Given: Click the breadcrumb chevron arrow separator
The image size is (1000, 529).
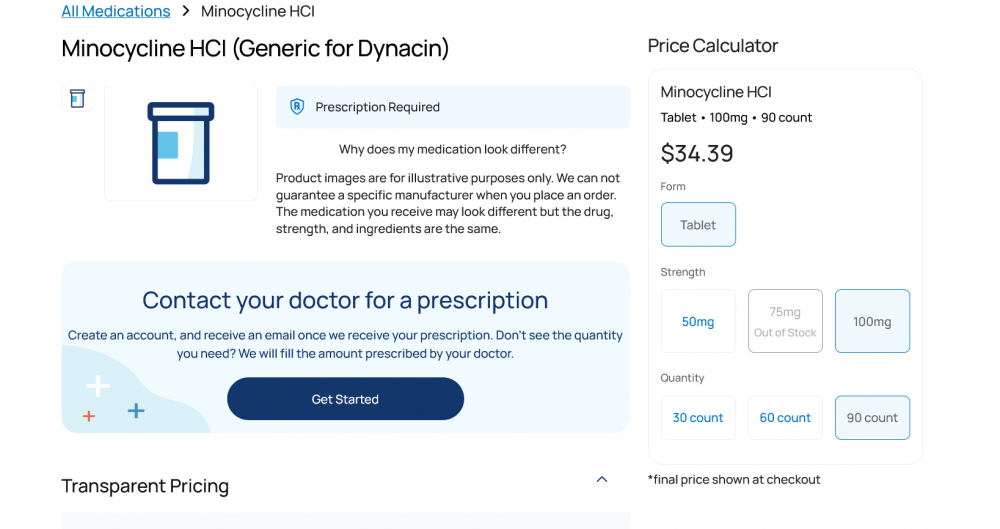Looking at the screenshot, I should 186,12.
